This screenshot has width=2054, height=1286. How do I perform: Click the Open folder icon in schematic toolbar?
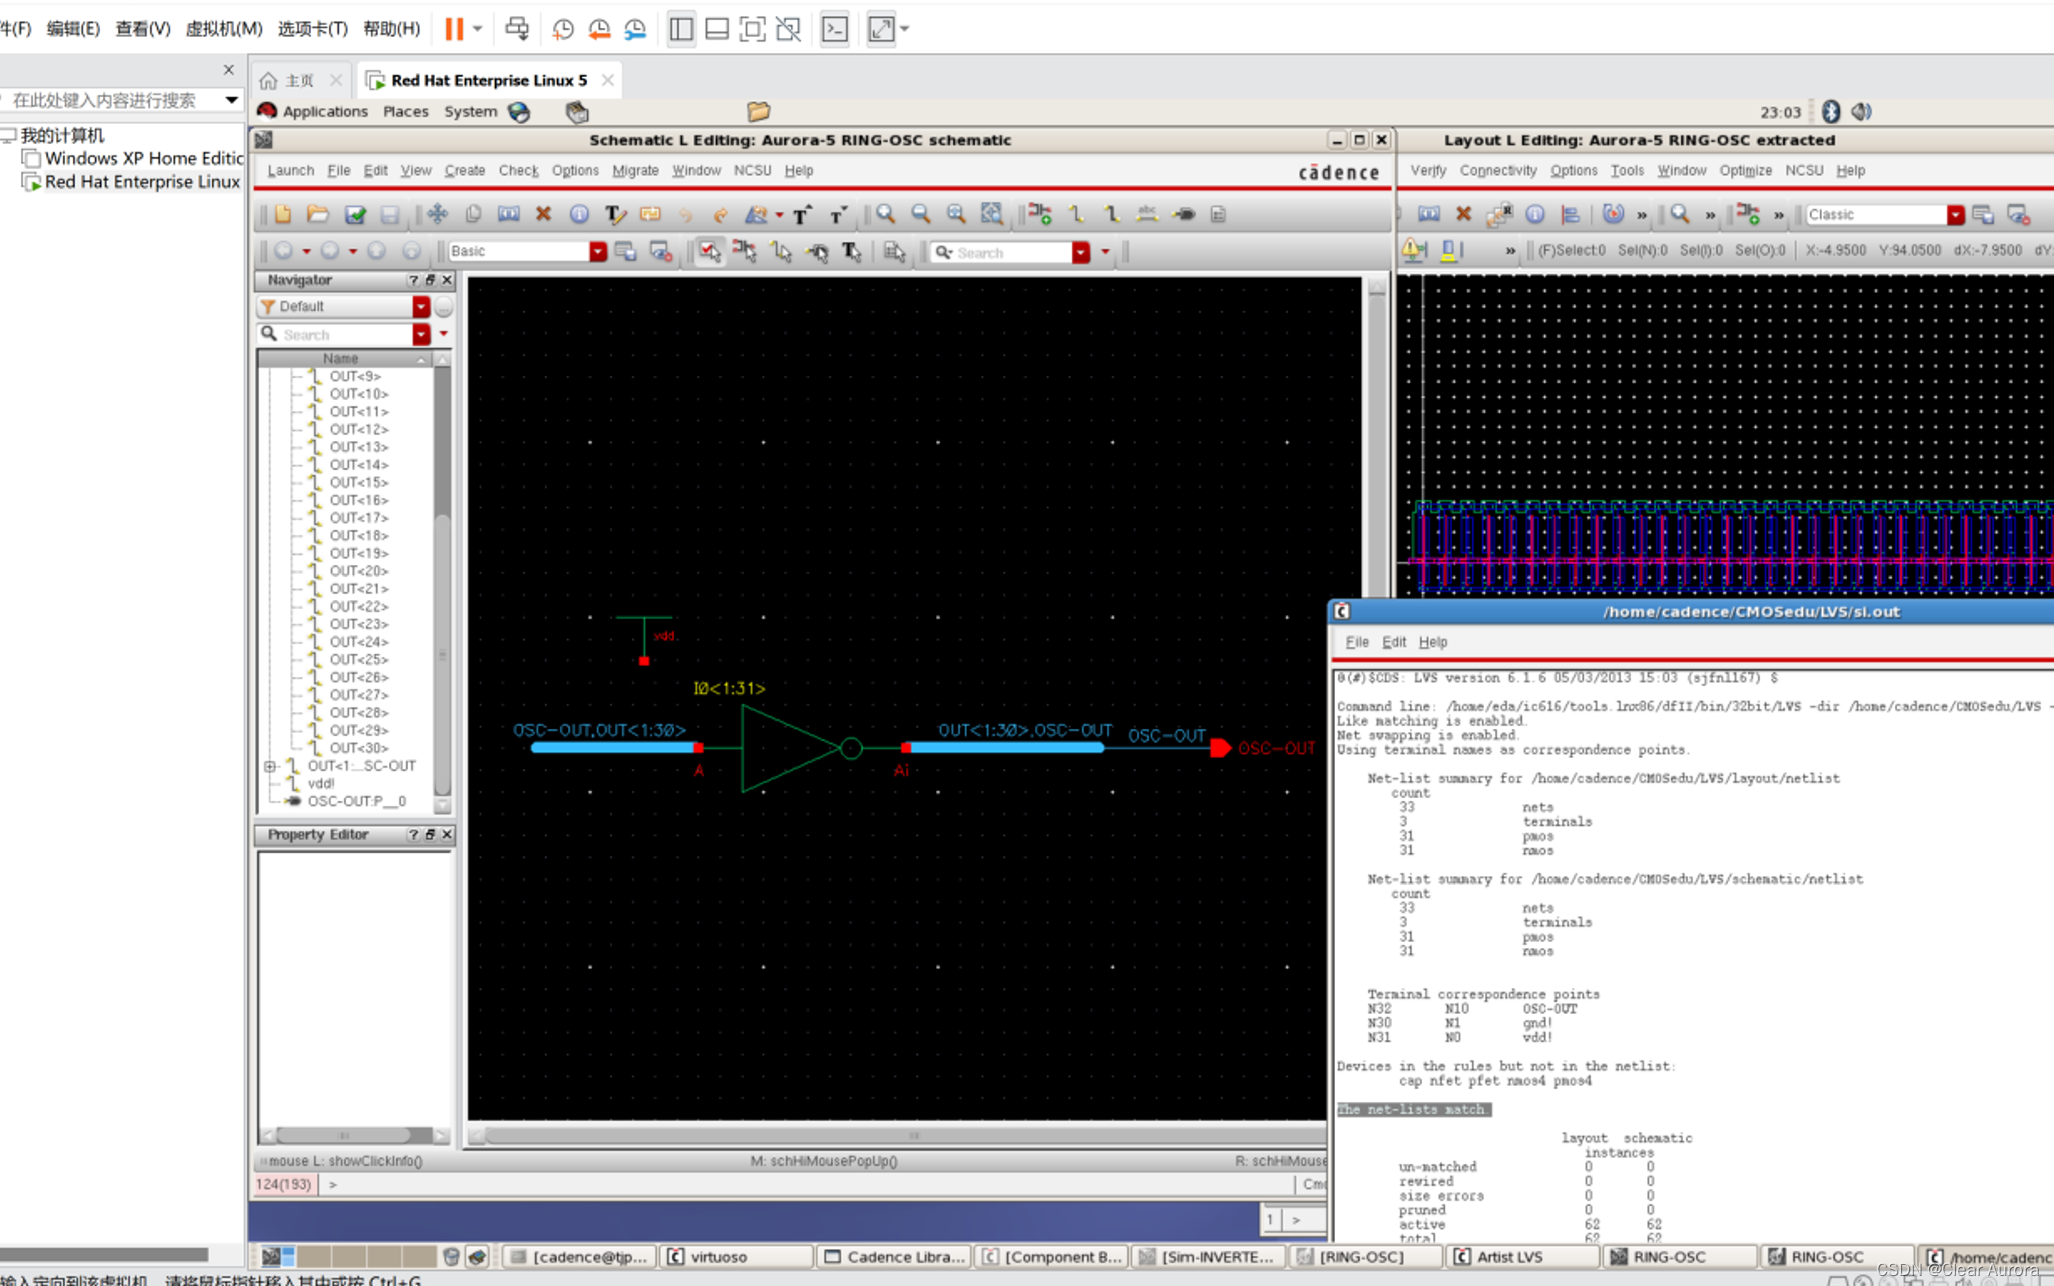[x=318, y=214]
